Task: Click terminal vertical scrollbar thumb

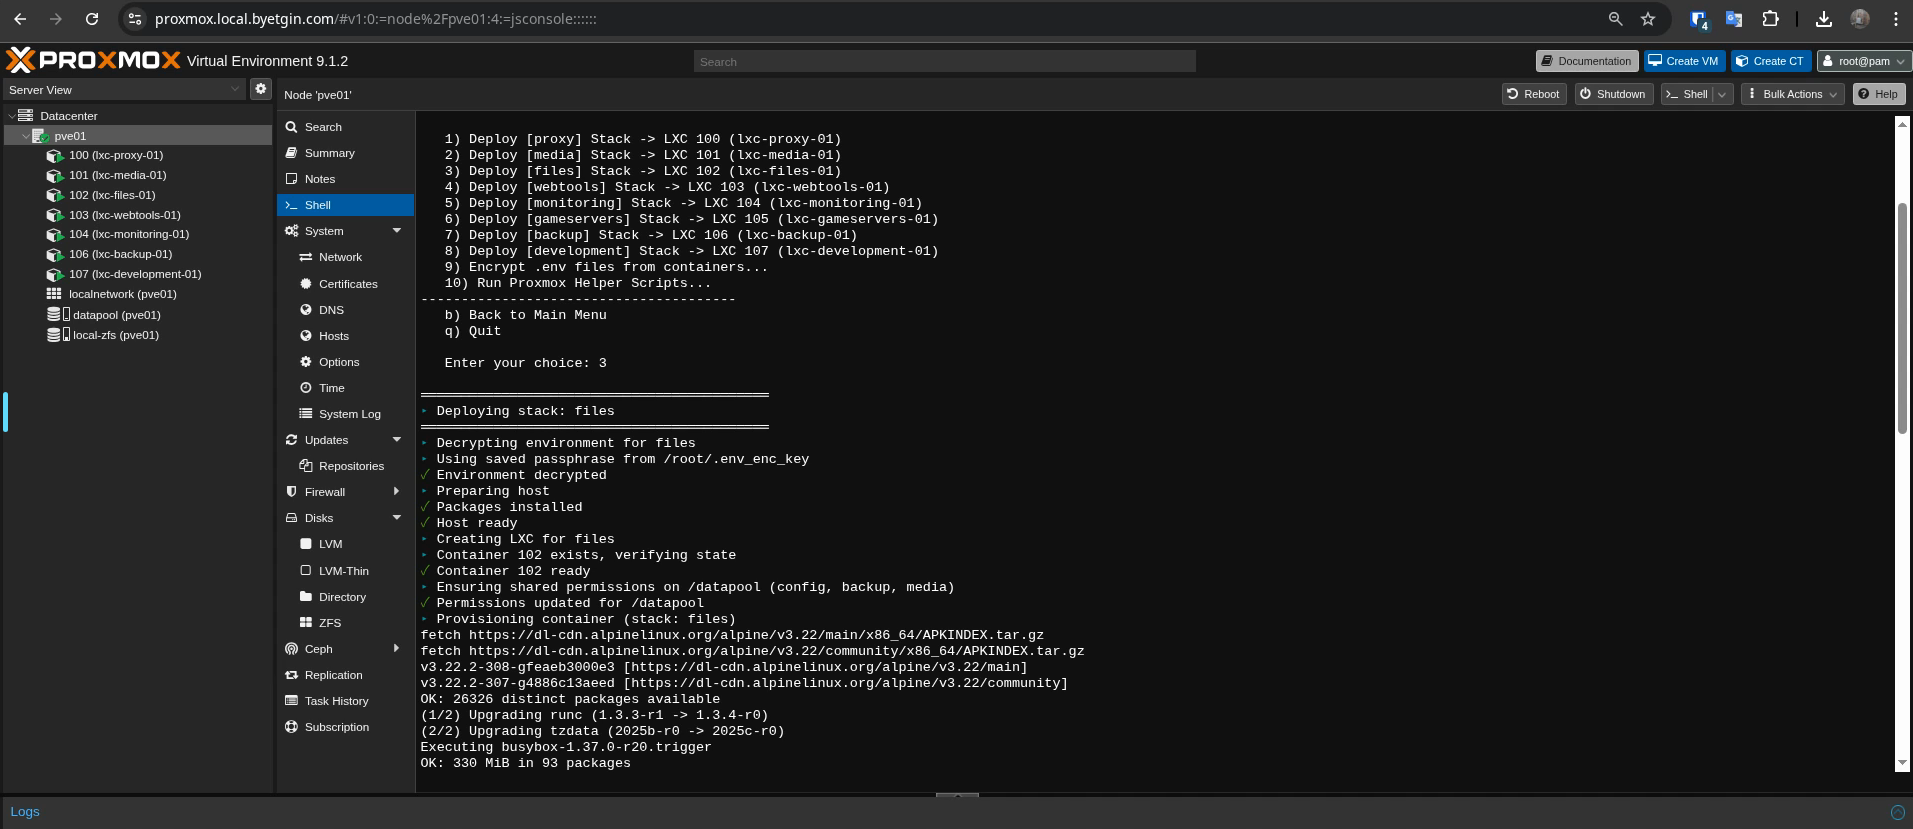Action: (1902, 318)
